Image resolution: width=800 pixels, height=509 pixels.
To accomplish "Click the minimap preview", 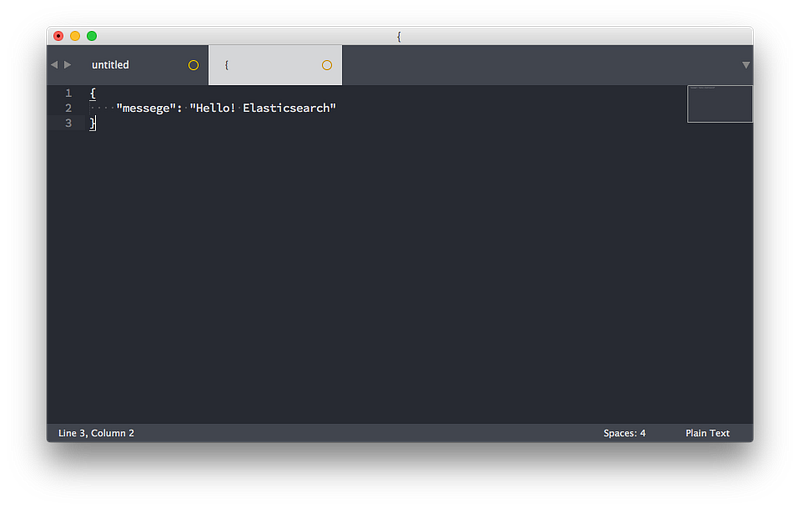I will pyautogui.click(x=719, y=104).
